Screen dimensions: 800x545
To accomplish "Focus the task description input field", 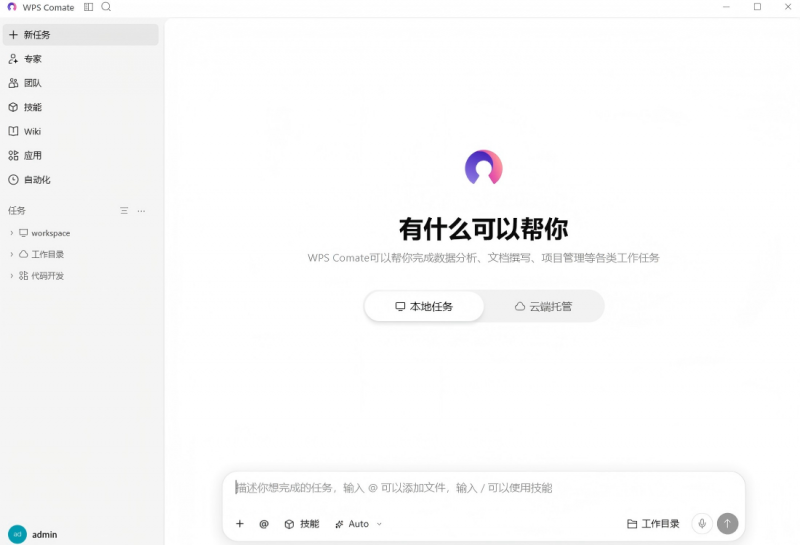I will tap(484, 488).
